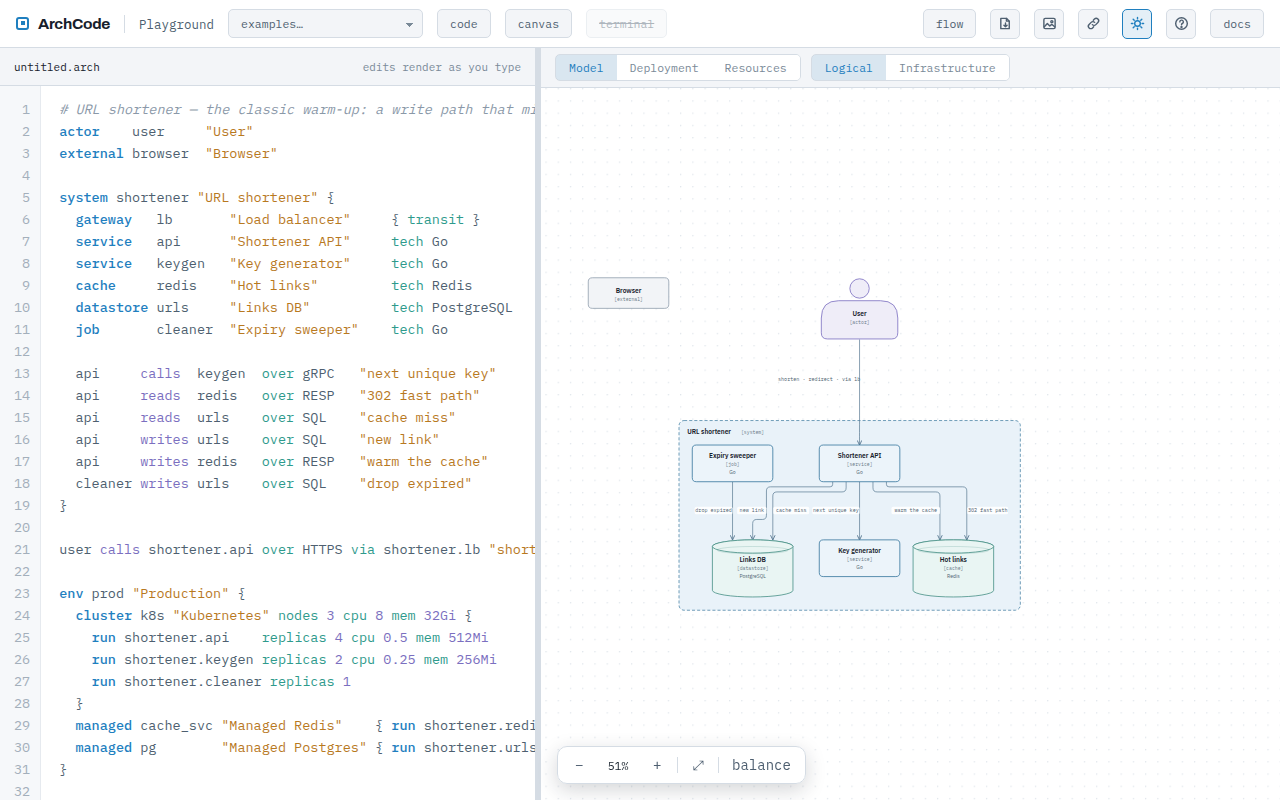Screen dimensions: 1280x800
Task: Export diagram as image
Action: (1049, 24)
